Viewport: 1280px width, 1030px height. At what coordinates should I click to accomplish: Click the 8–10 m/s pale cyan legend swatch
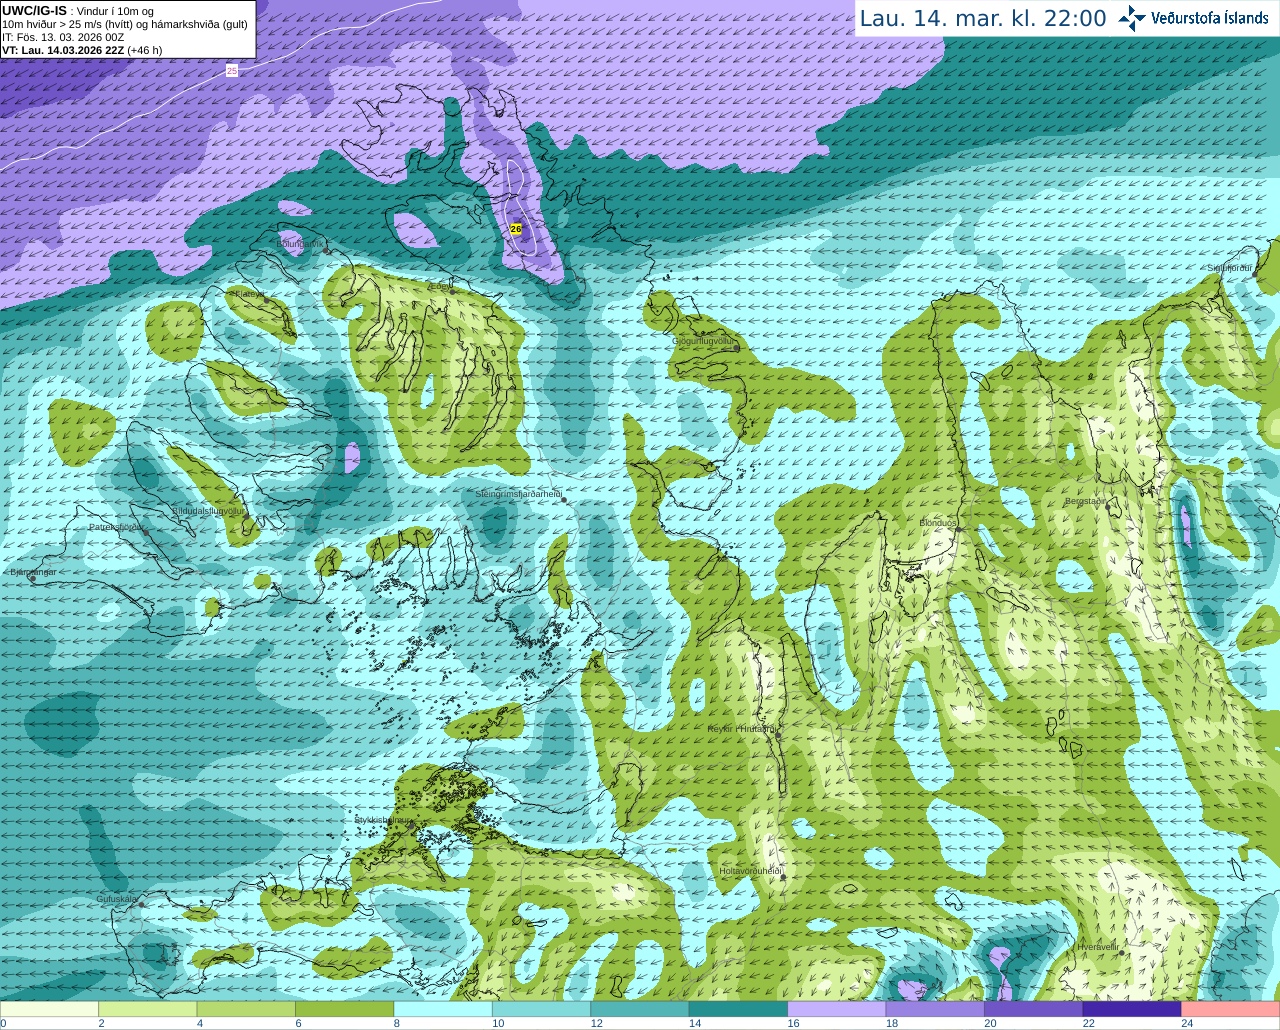click(x=443, y=1009)
